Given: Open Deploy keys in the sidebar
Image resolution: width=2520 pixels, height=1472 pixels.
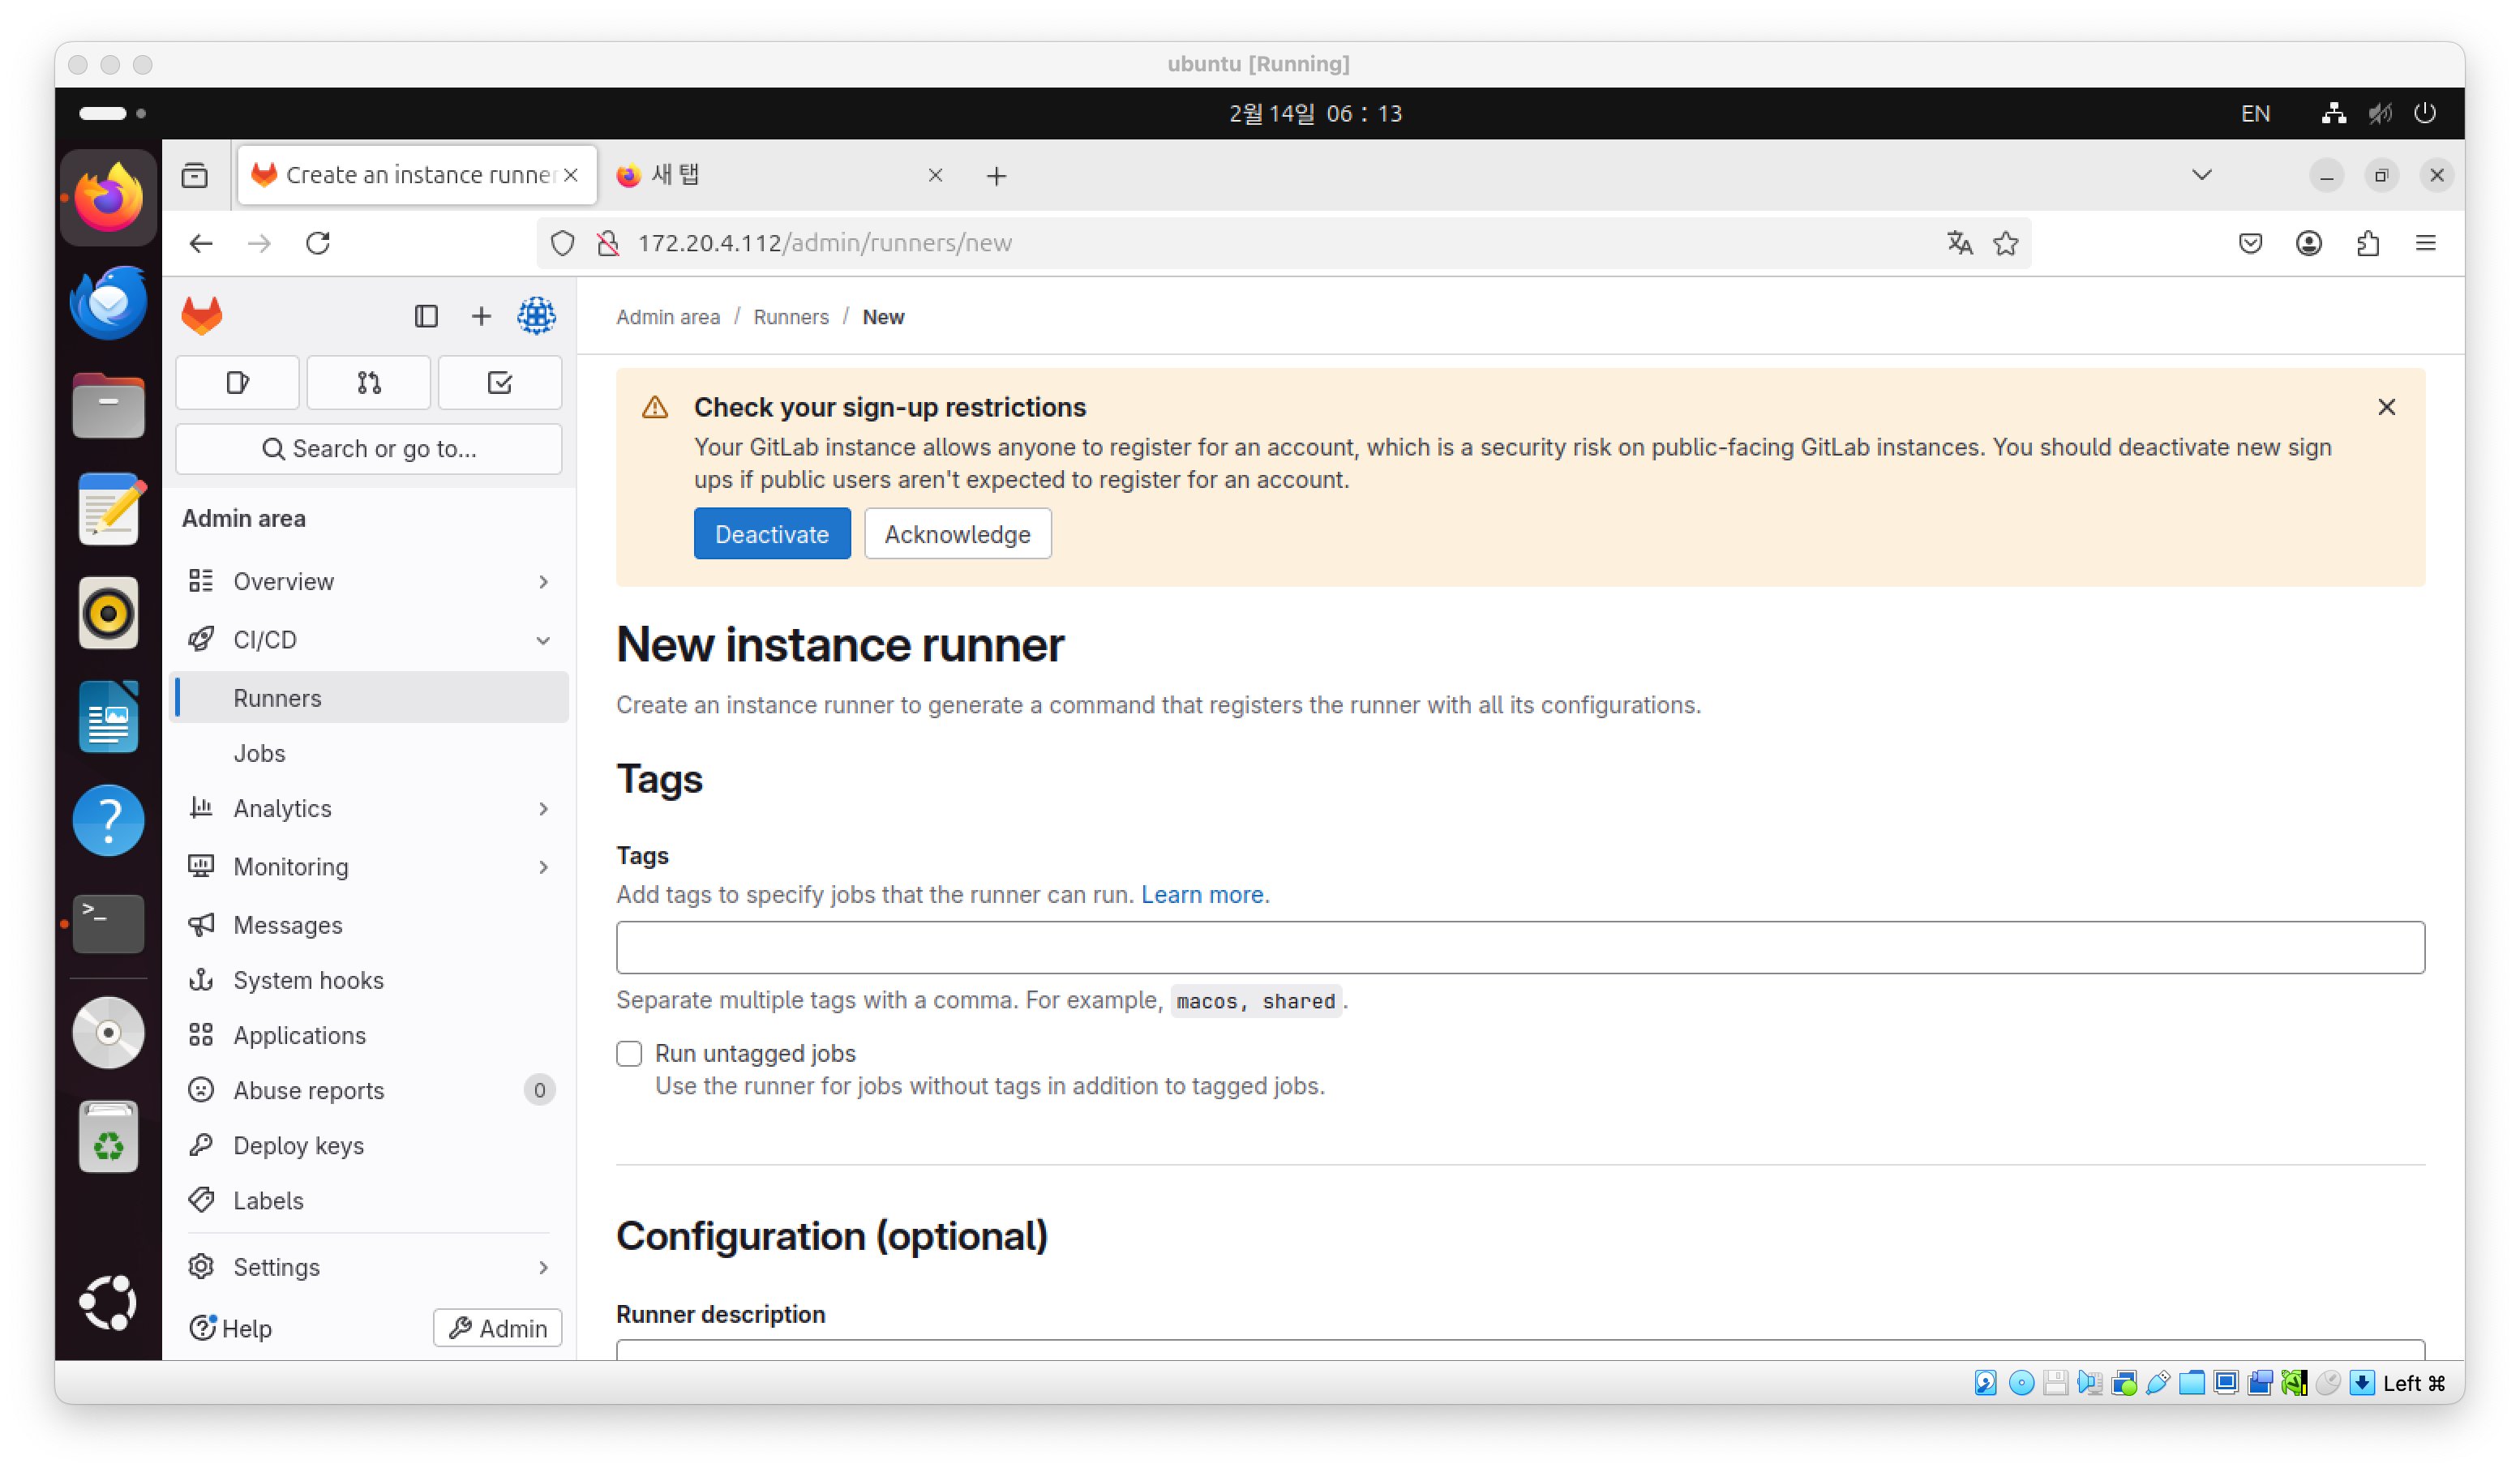Looking at the screenshot, I should point(369,1146).
